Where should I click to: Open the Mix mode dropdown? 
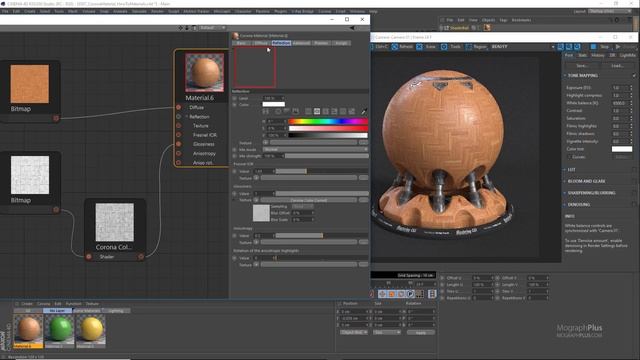[315, 150]
